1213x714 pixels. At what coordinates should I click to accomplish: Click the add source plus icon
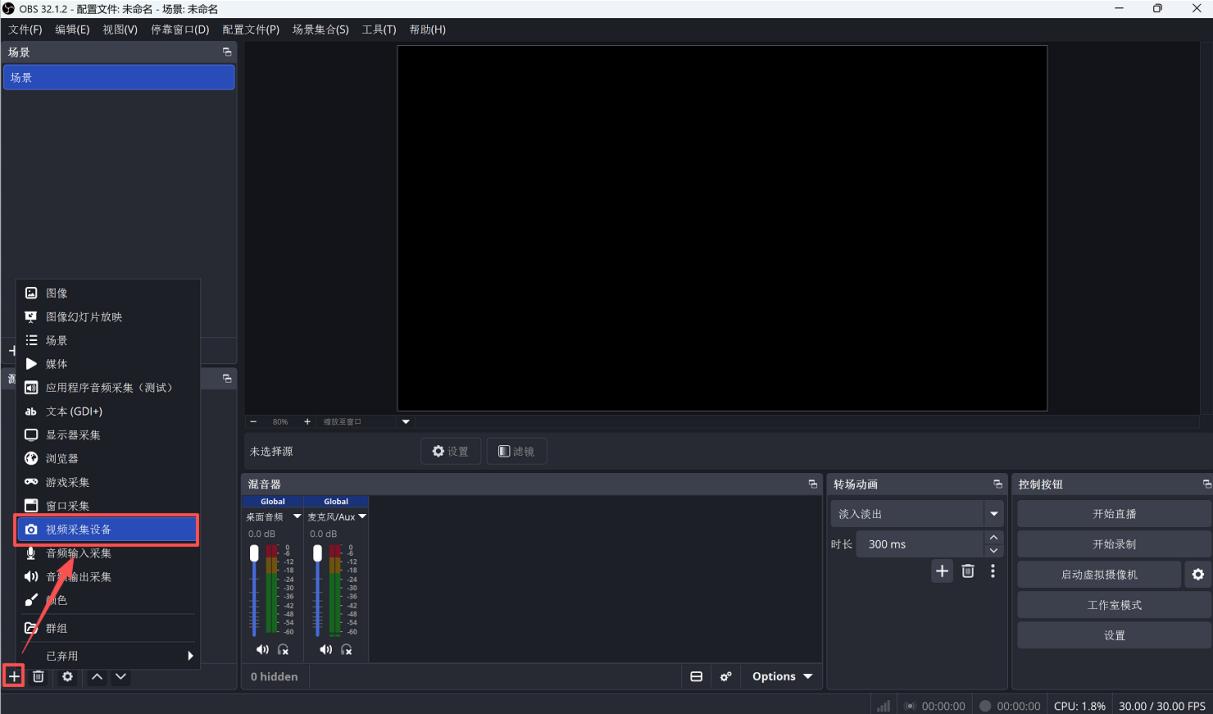(14, 677)
